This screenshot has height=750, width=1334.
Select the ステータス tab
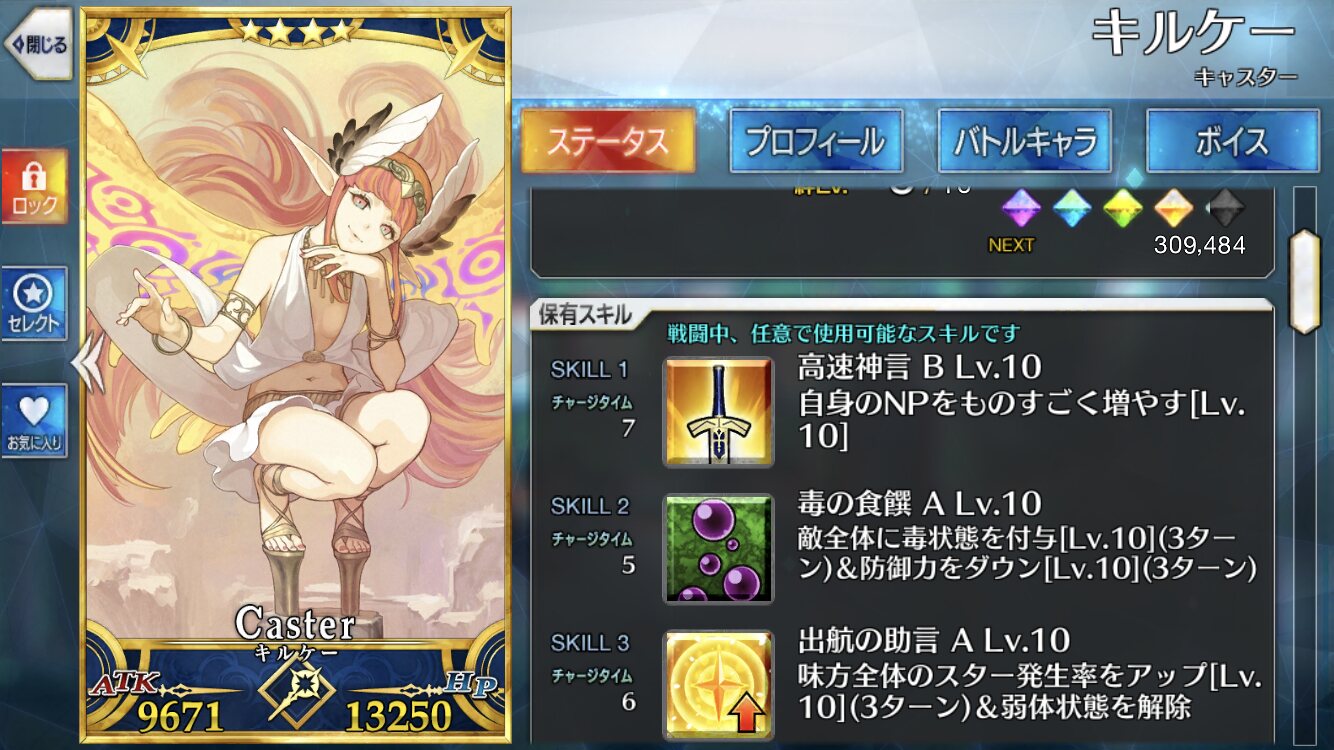[x=608, y=141]
